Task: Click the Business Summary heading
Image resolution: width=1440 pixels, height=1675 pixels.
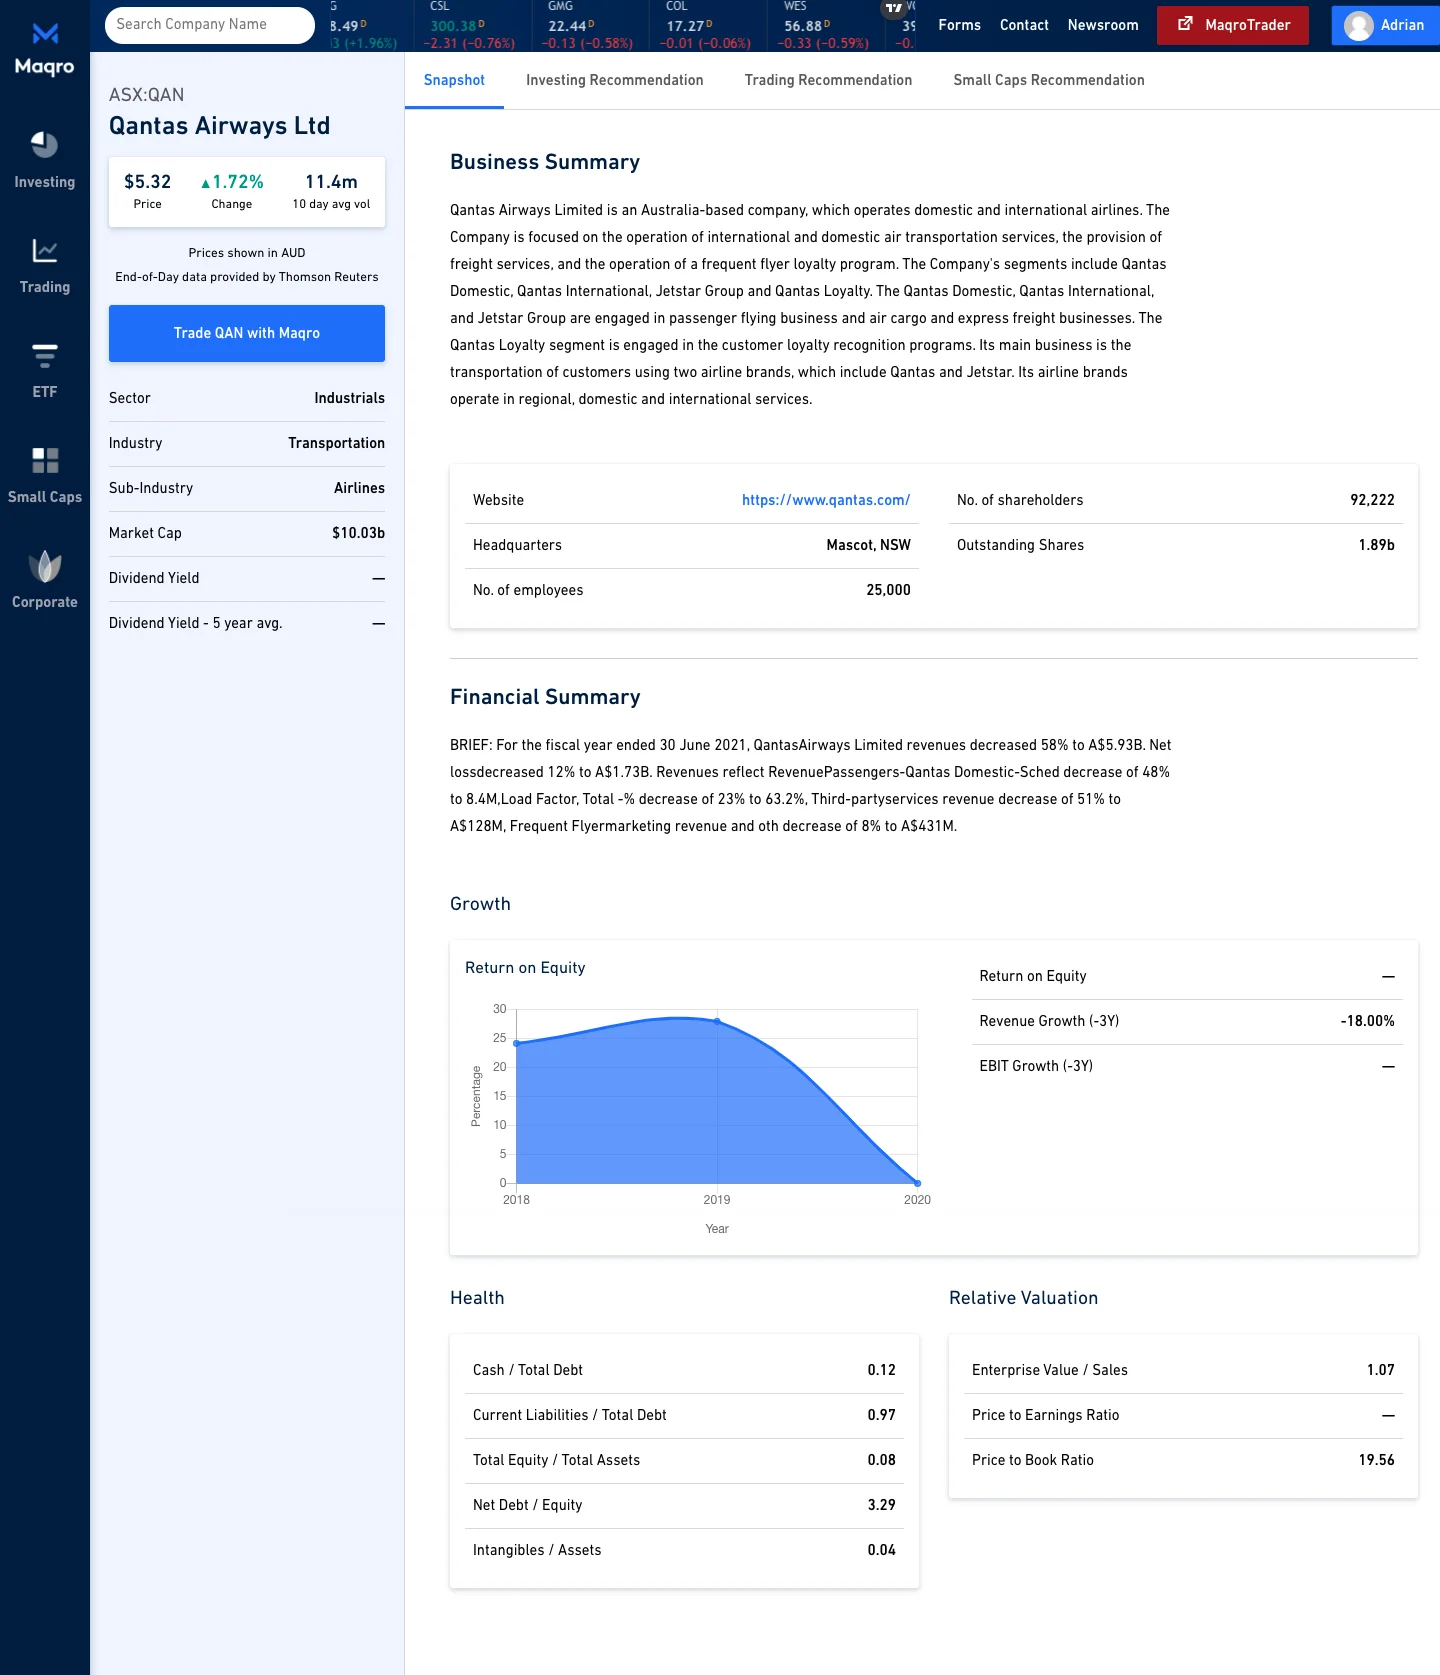Action: (x=545, y=162)
